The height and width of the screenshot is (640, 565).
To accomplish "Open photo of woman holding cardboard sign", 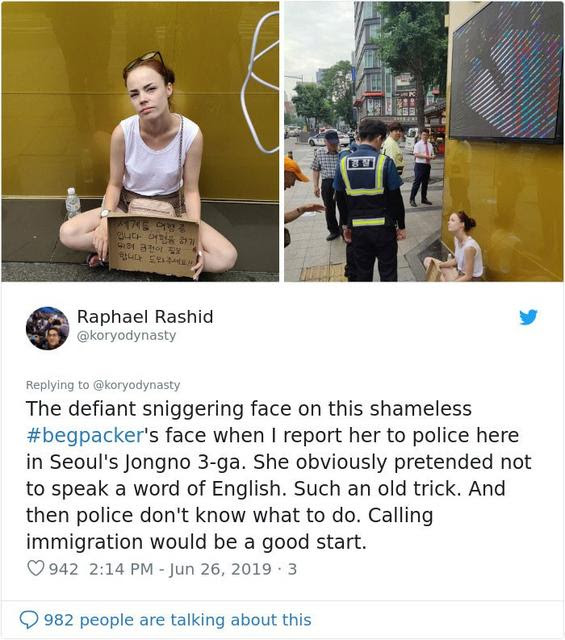I will pos(140,142).
